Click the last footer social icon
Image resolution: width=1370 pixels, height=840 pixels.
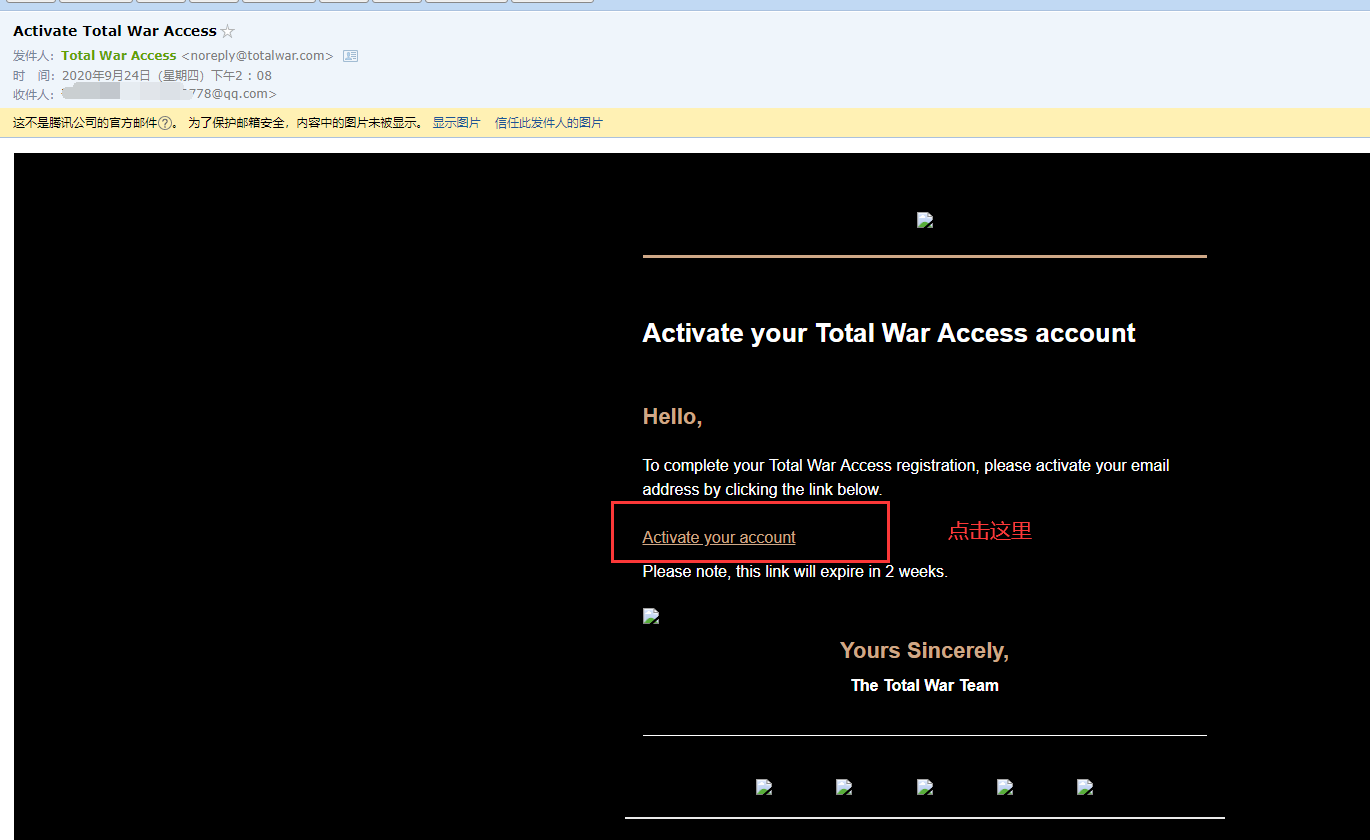1085,787
